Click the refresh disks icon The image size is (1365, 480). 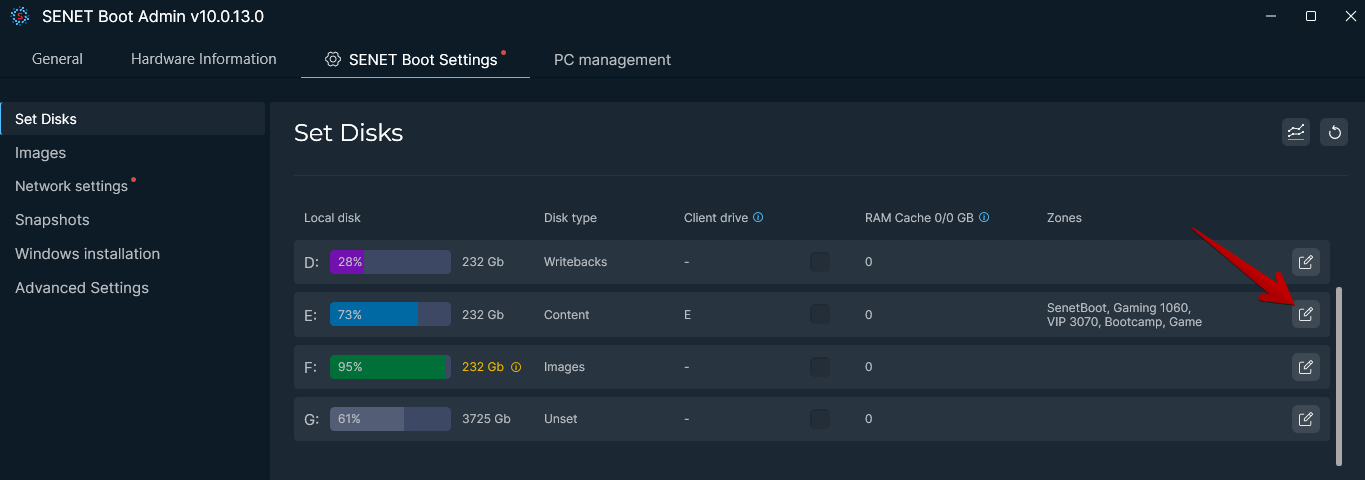(1334, 132)
